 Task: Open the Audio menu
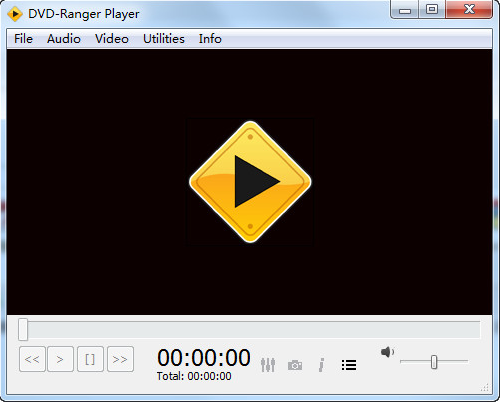point(64,39)
